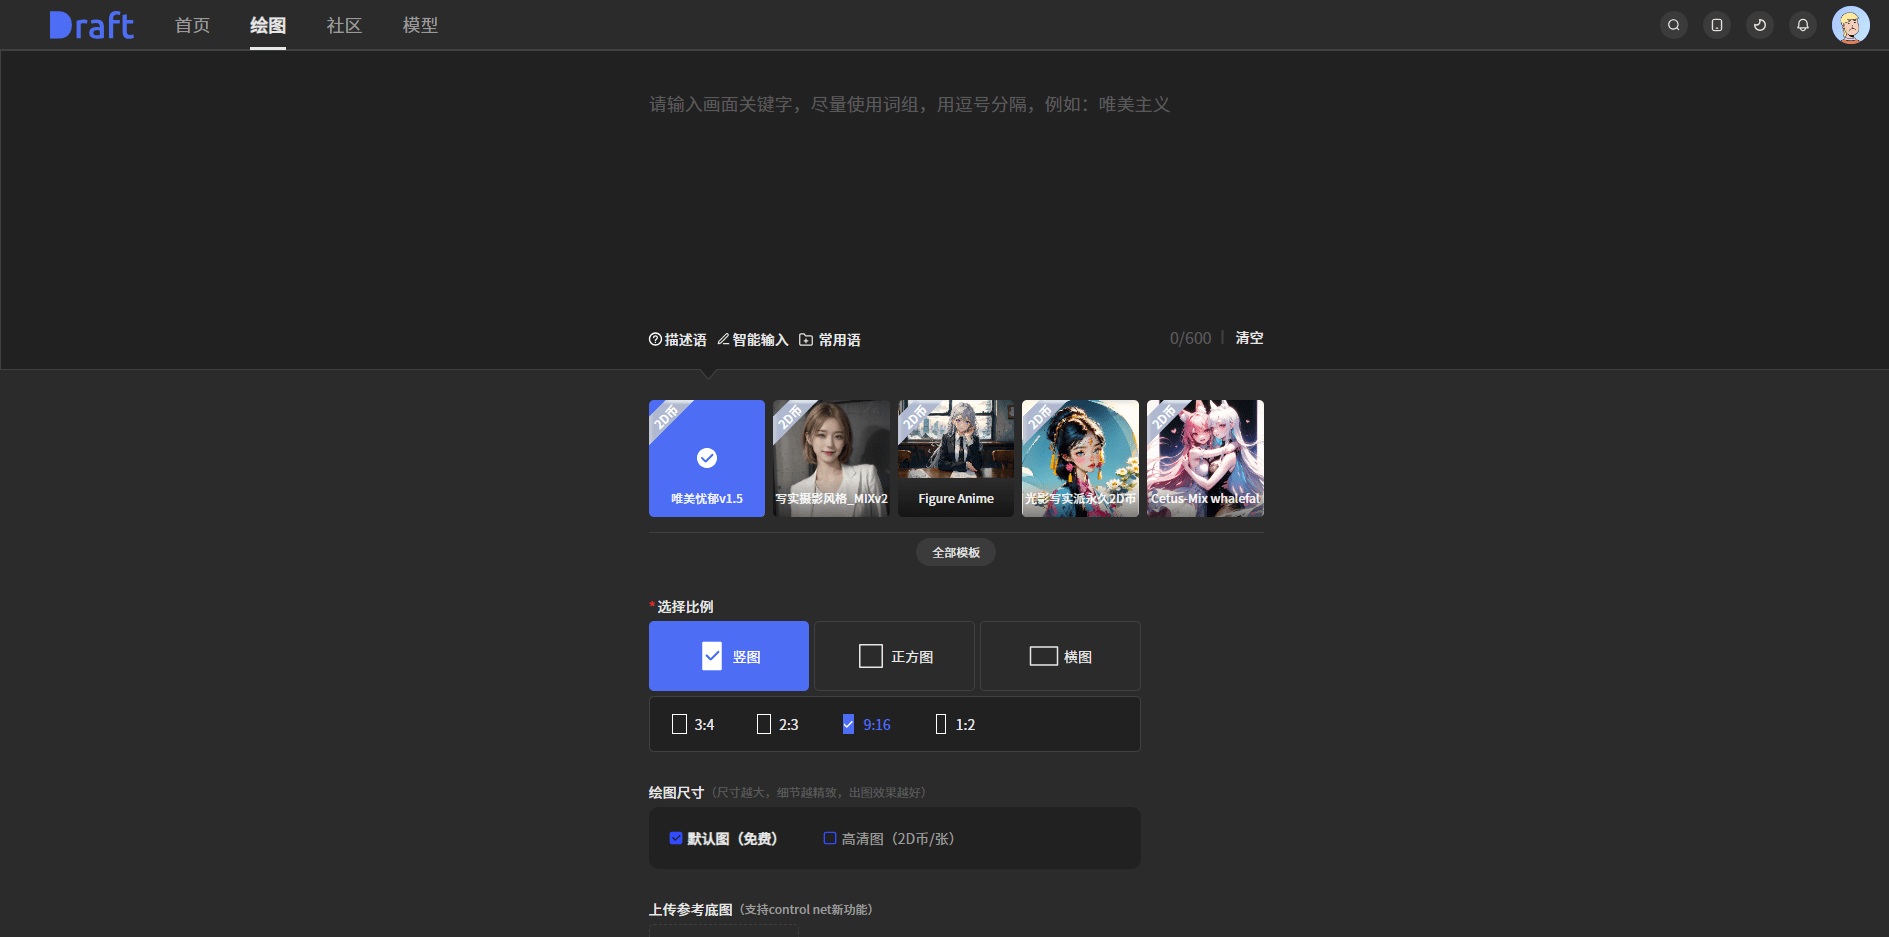Toggle dark mode with the moon icon
Image resolution: width=1889 pixels, height=937 pixels.
(x=1759, y=25)
